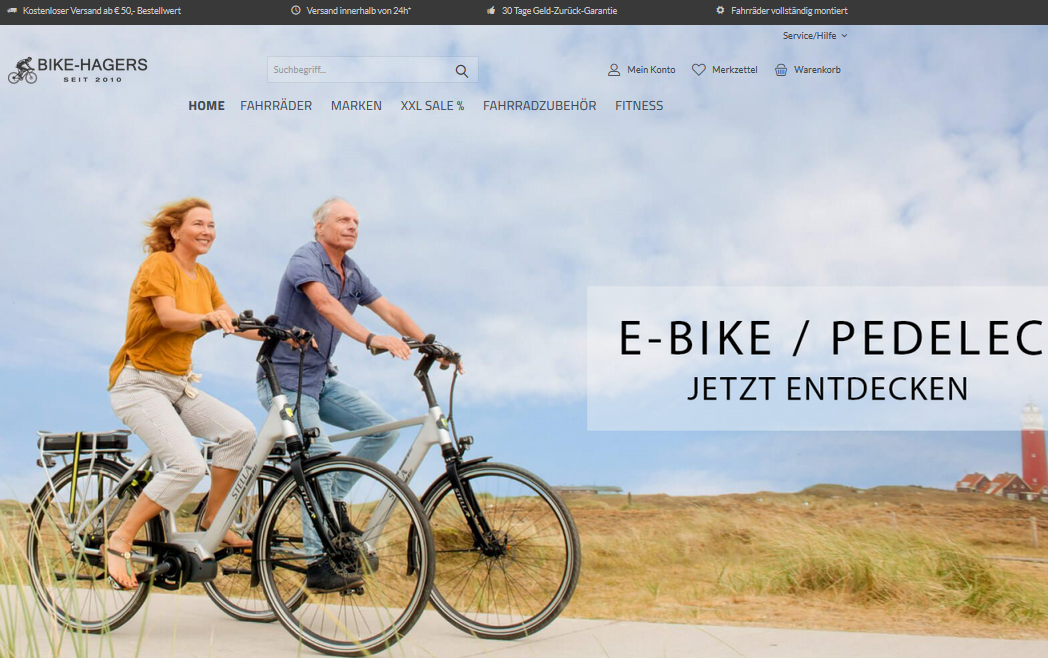
Task: Select the XXL Sale % menu item
Action: 432,106
